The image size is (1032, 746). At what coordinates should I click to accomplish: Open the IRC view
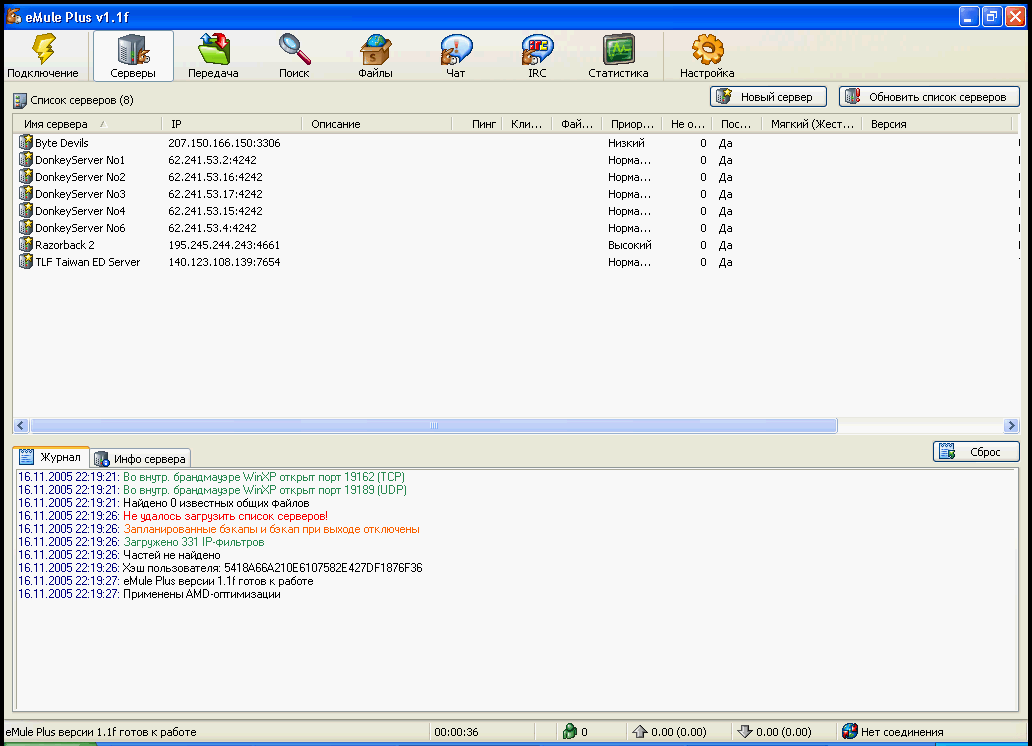click(537, 57)
